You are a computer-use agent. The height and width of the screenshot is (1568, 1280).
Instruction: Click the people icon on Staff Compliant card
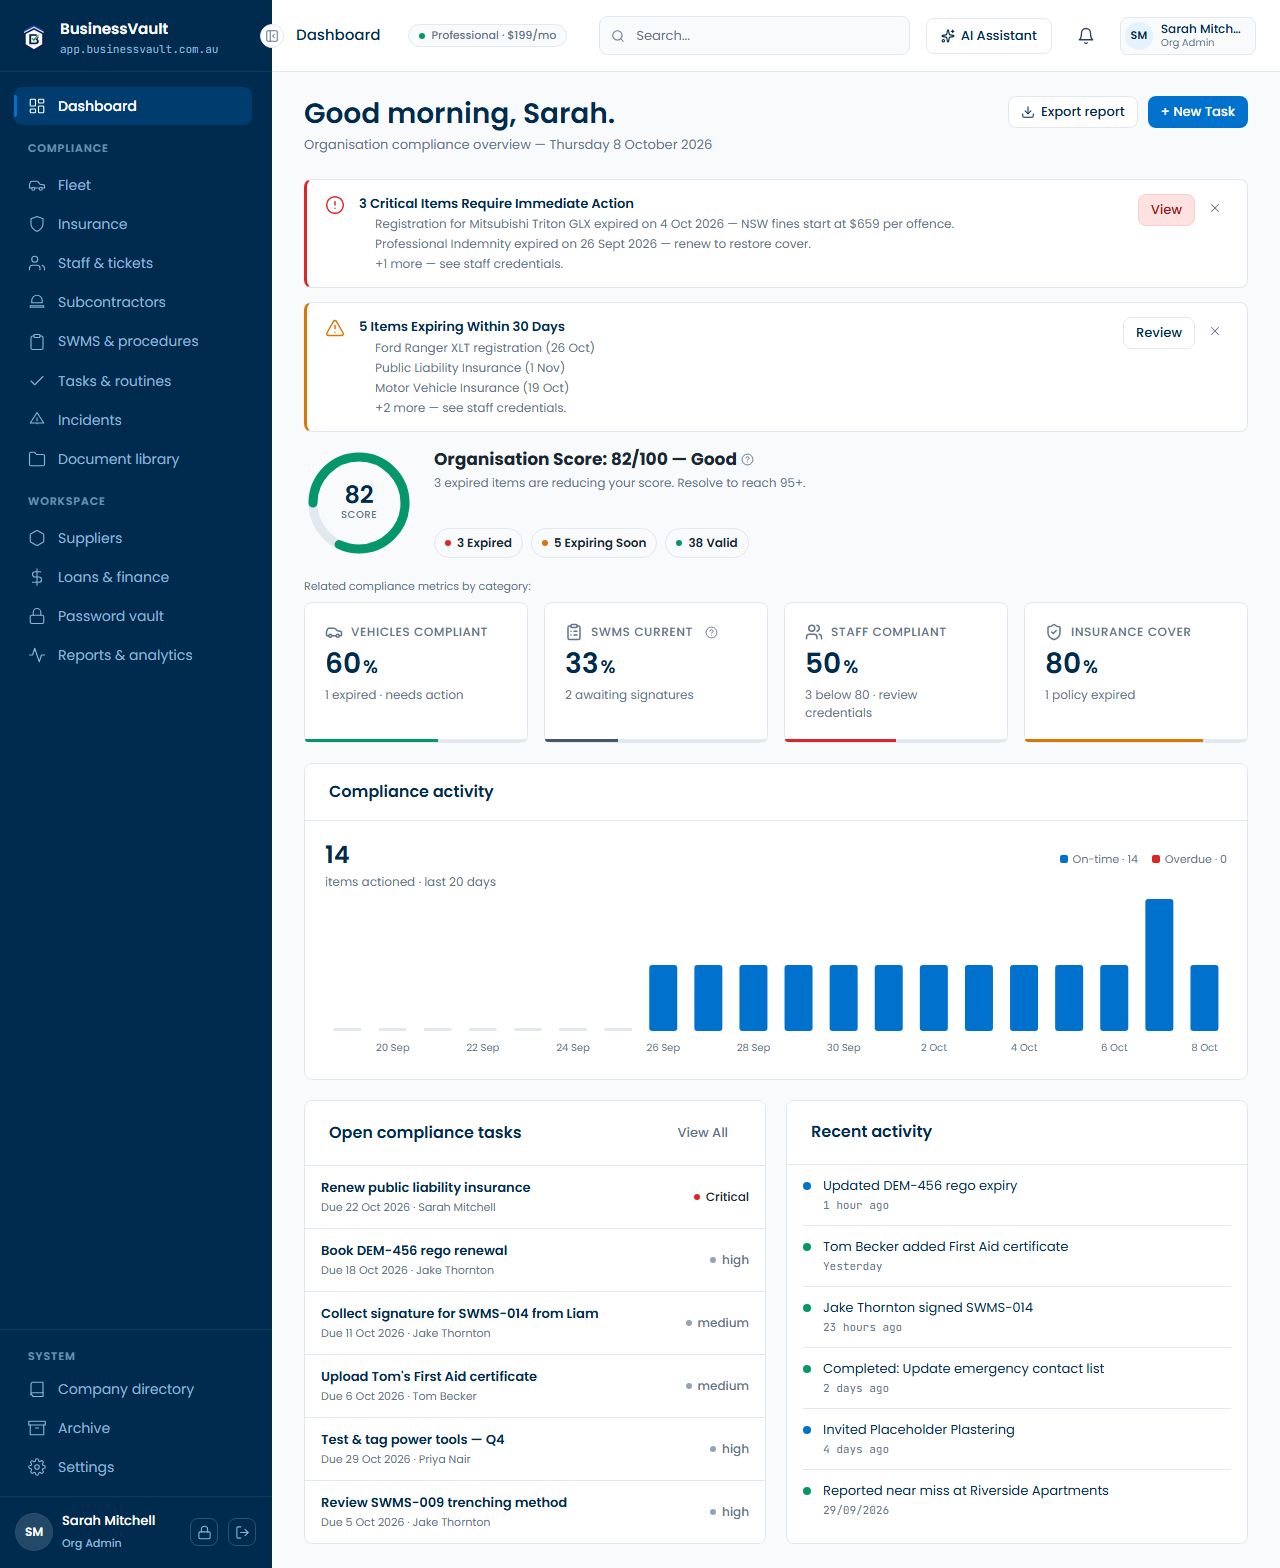814,632
